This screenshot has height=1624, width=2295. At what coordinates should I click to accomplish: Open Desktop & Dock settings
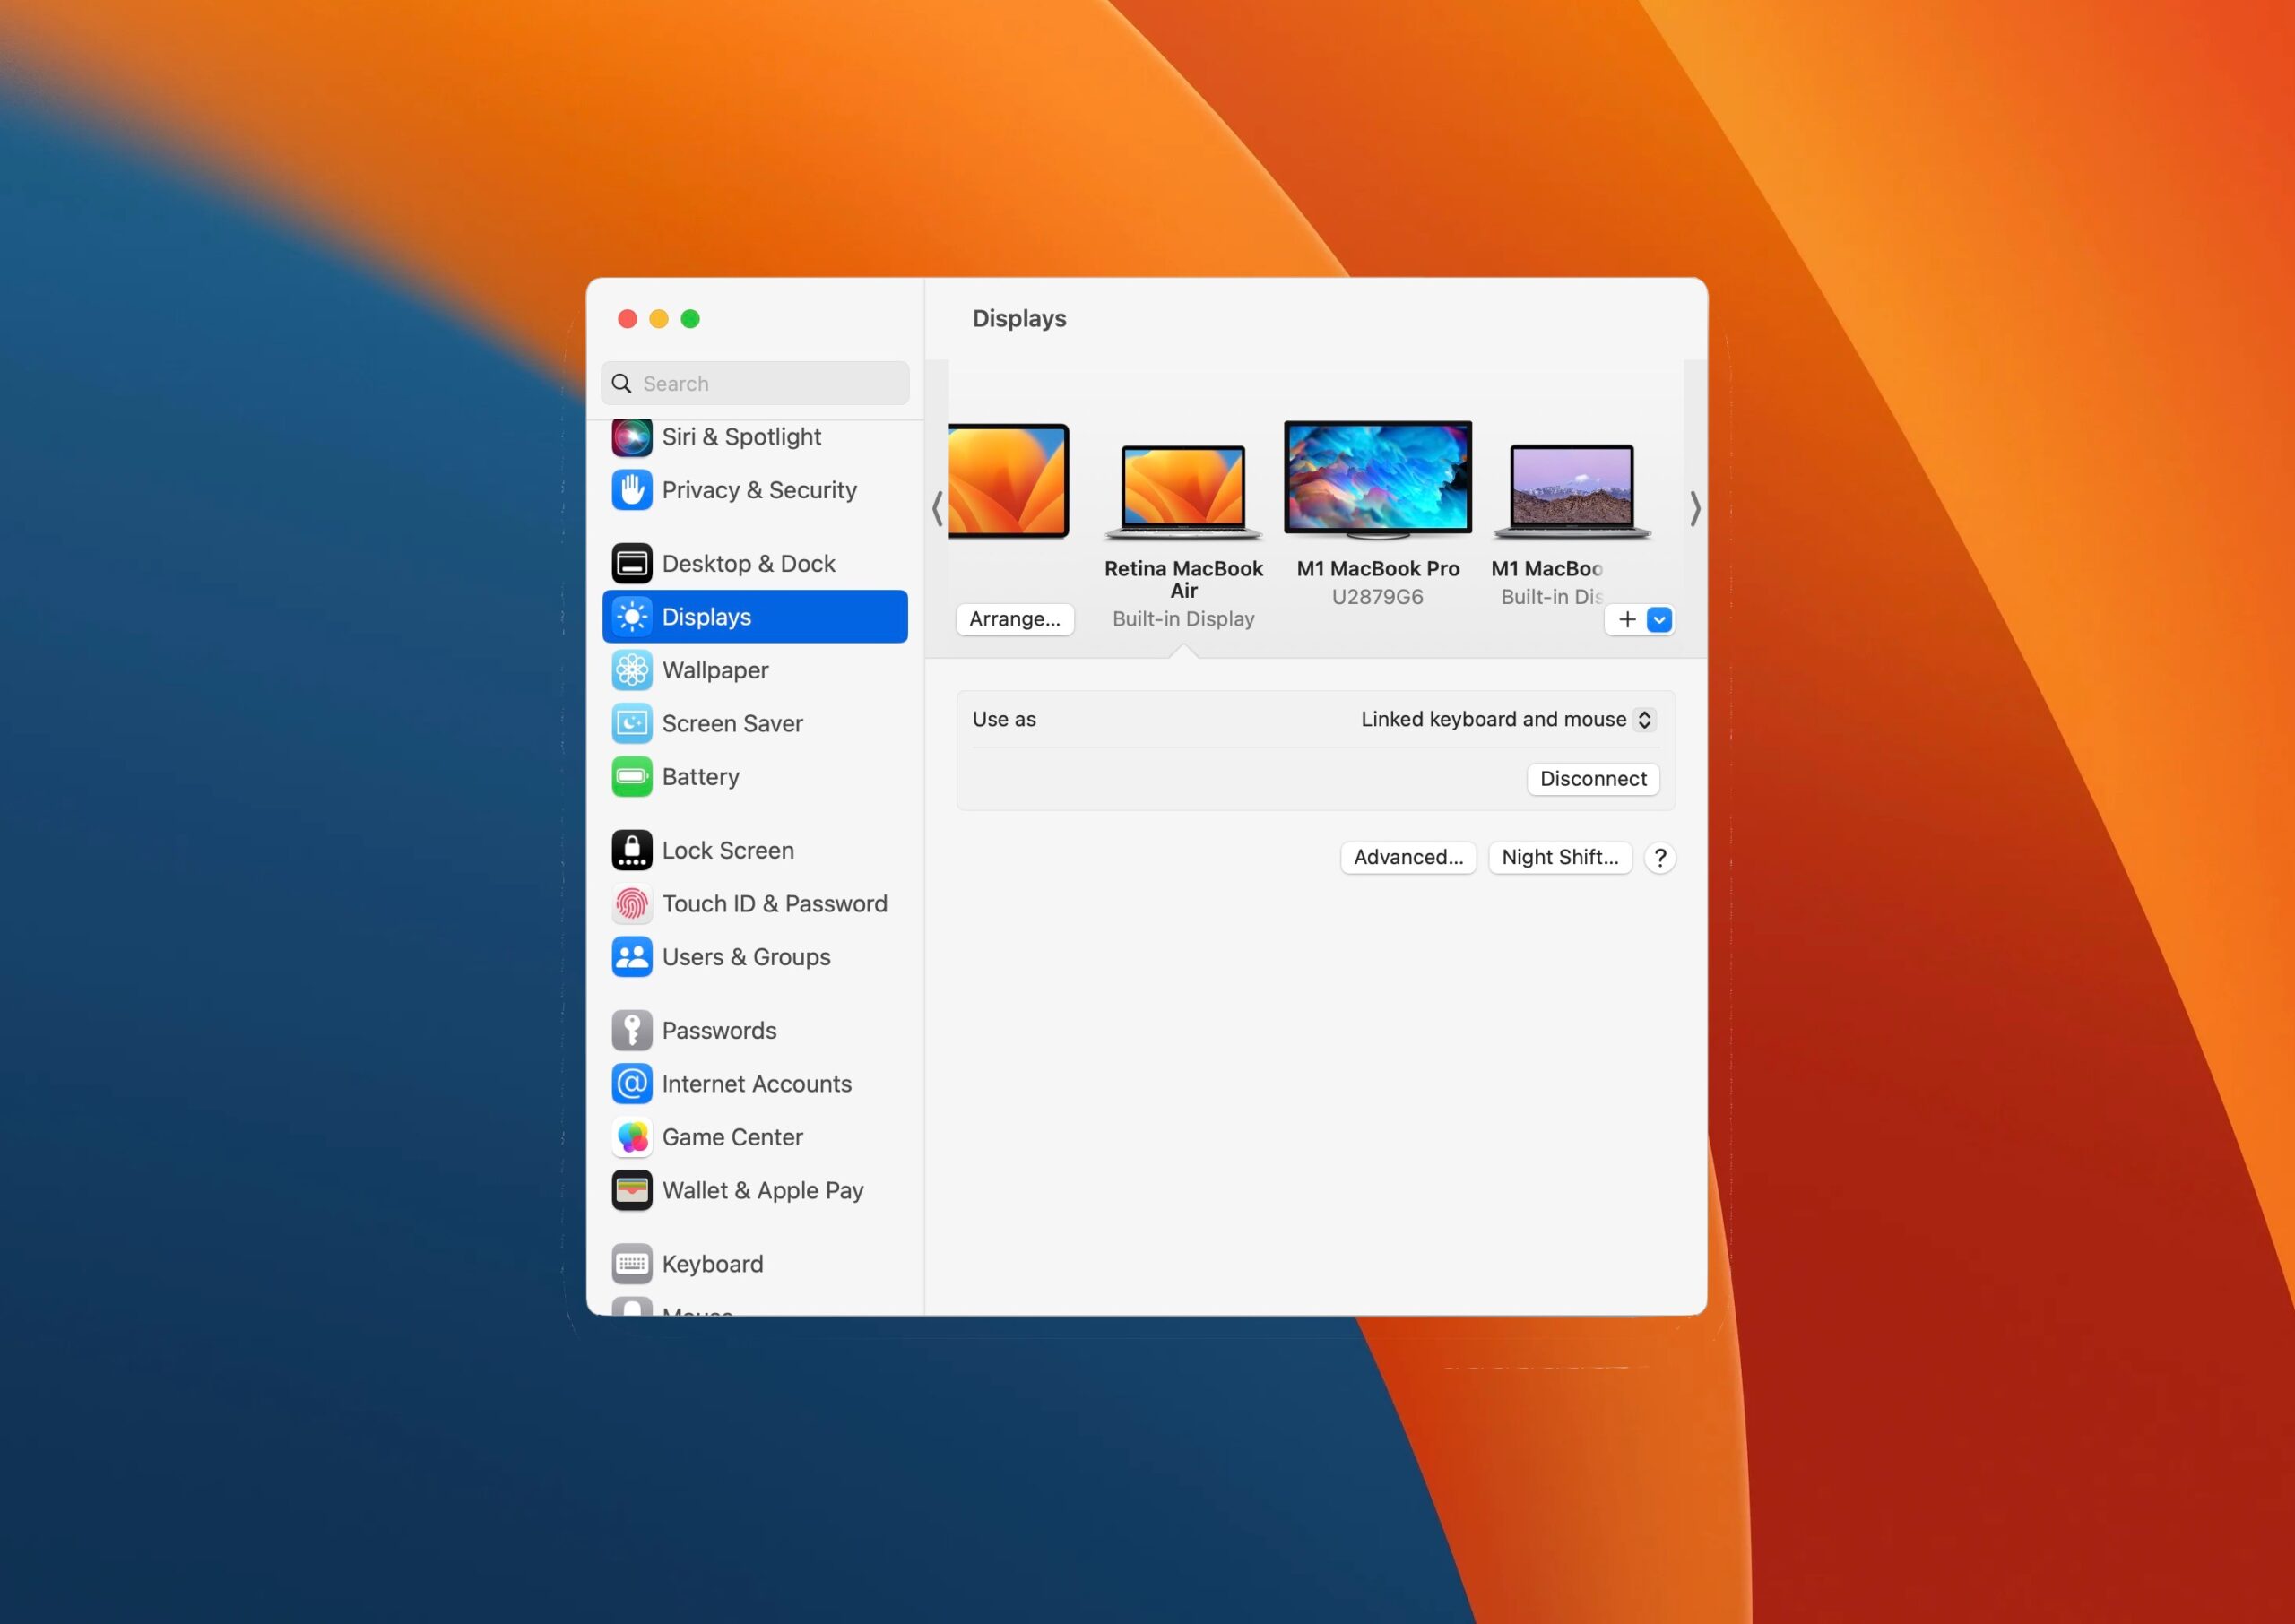tap(748, 563)
